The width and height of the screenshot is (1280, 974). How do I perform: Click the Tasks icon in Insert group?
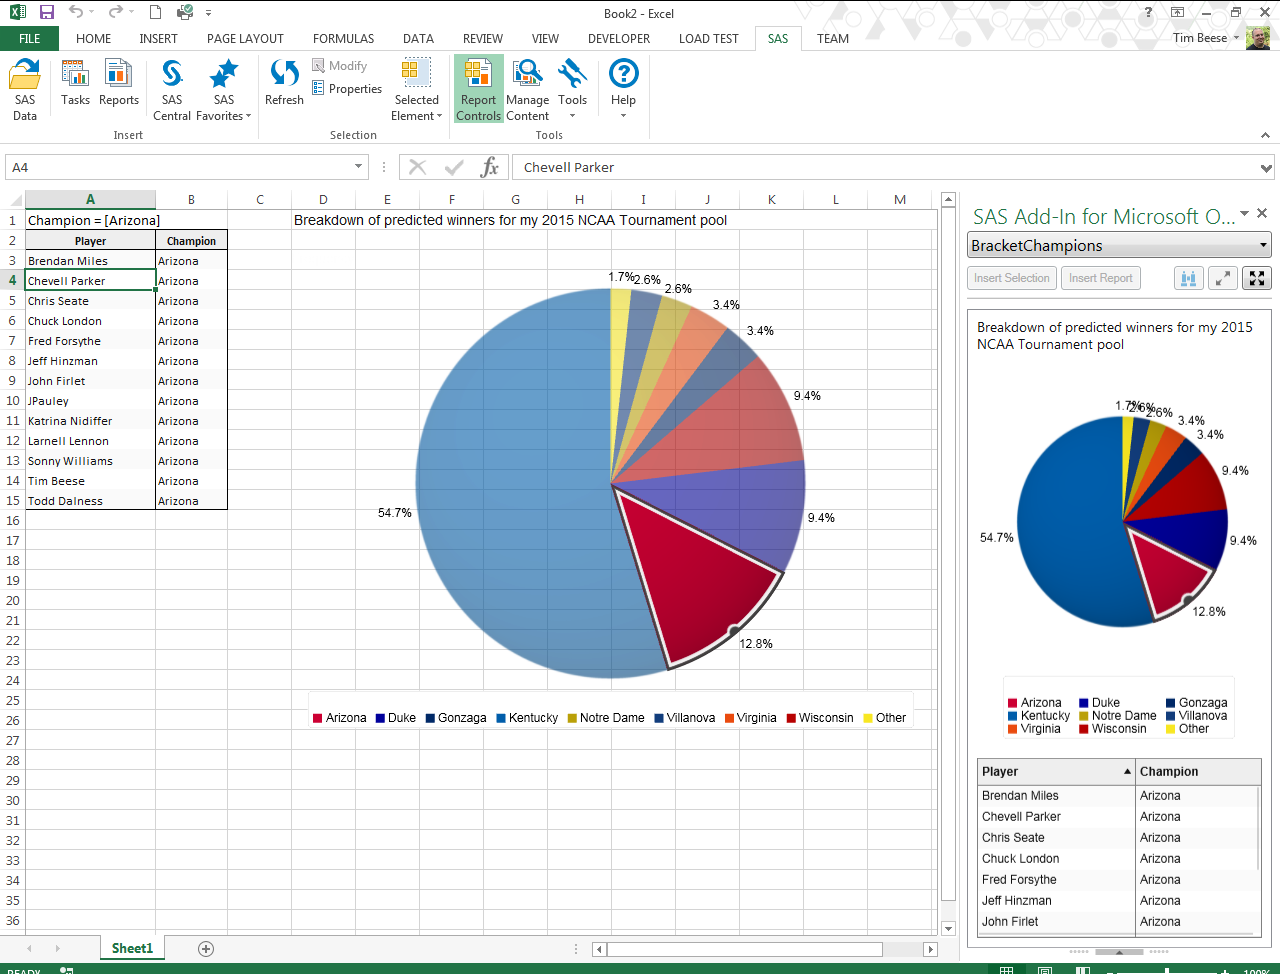[75, 75]
